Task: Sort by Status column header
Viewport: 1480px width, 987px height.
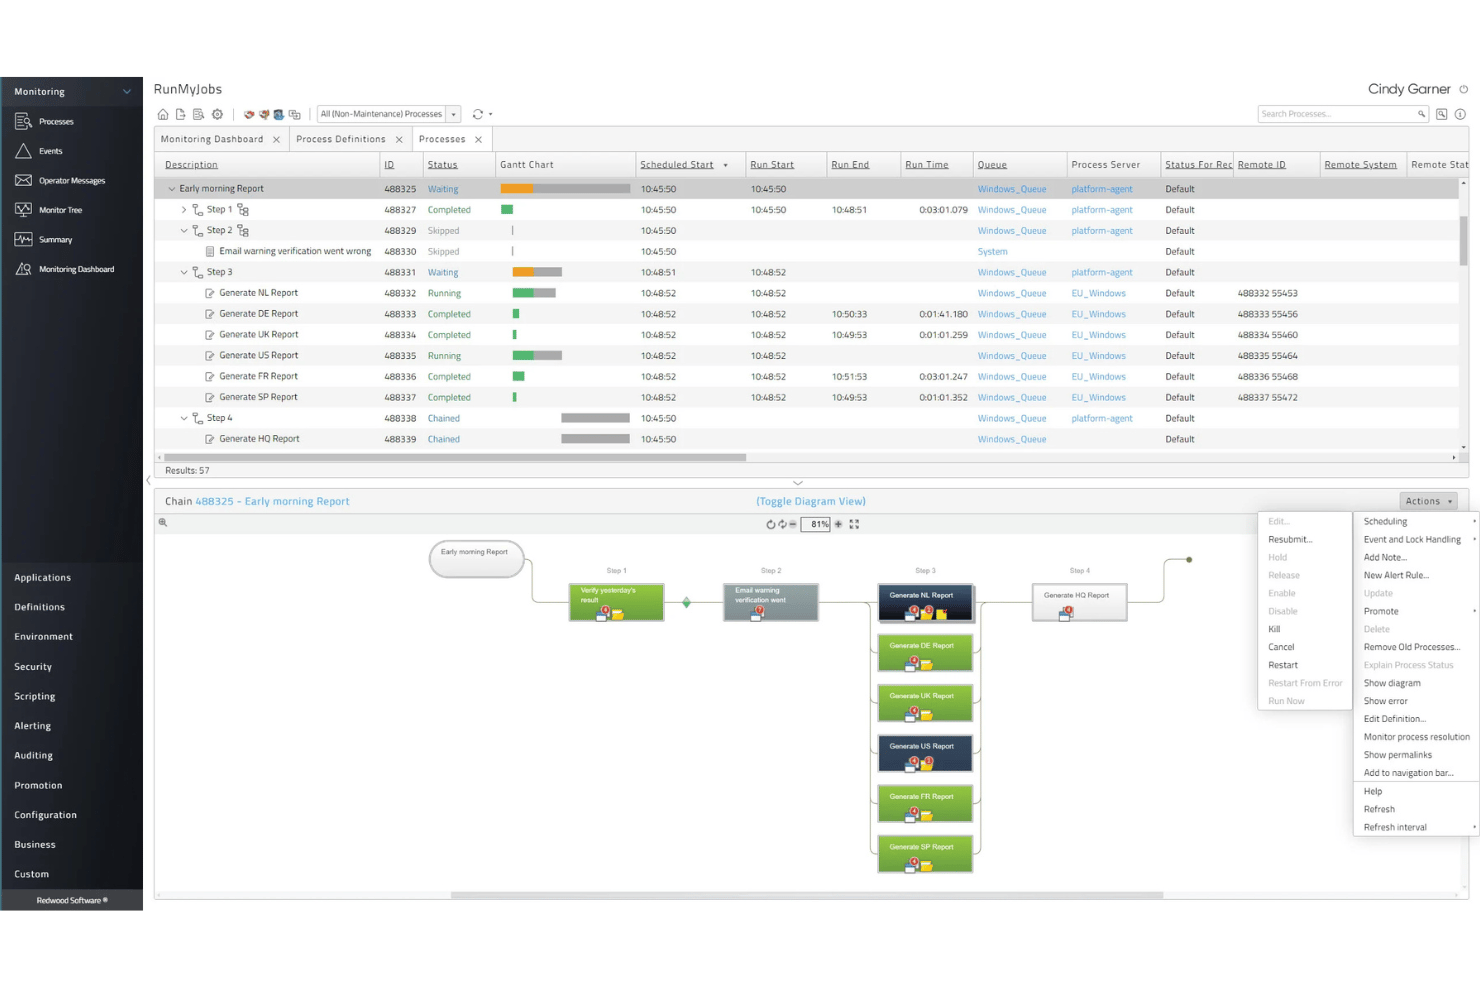Action: (442, 165)
